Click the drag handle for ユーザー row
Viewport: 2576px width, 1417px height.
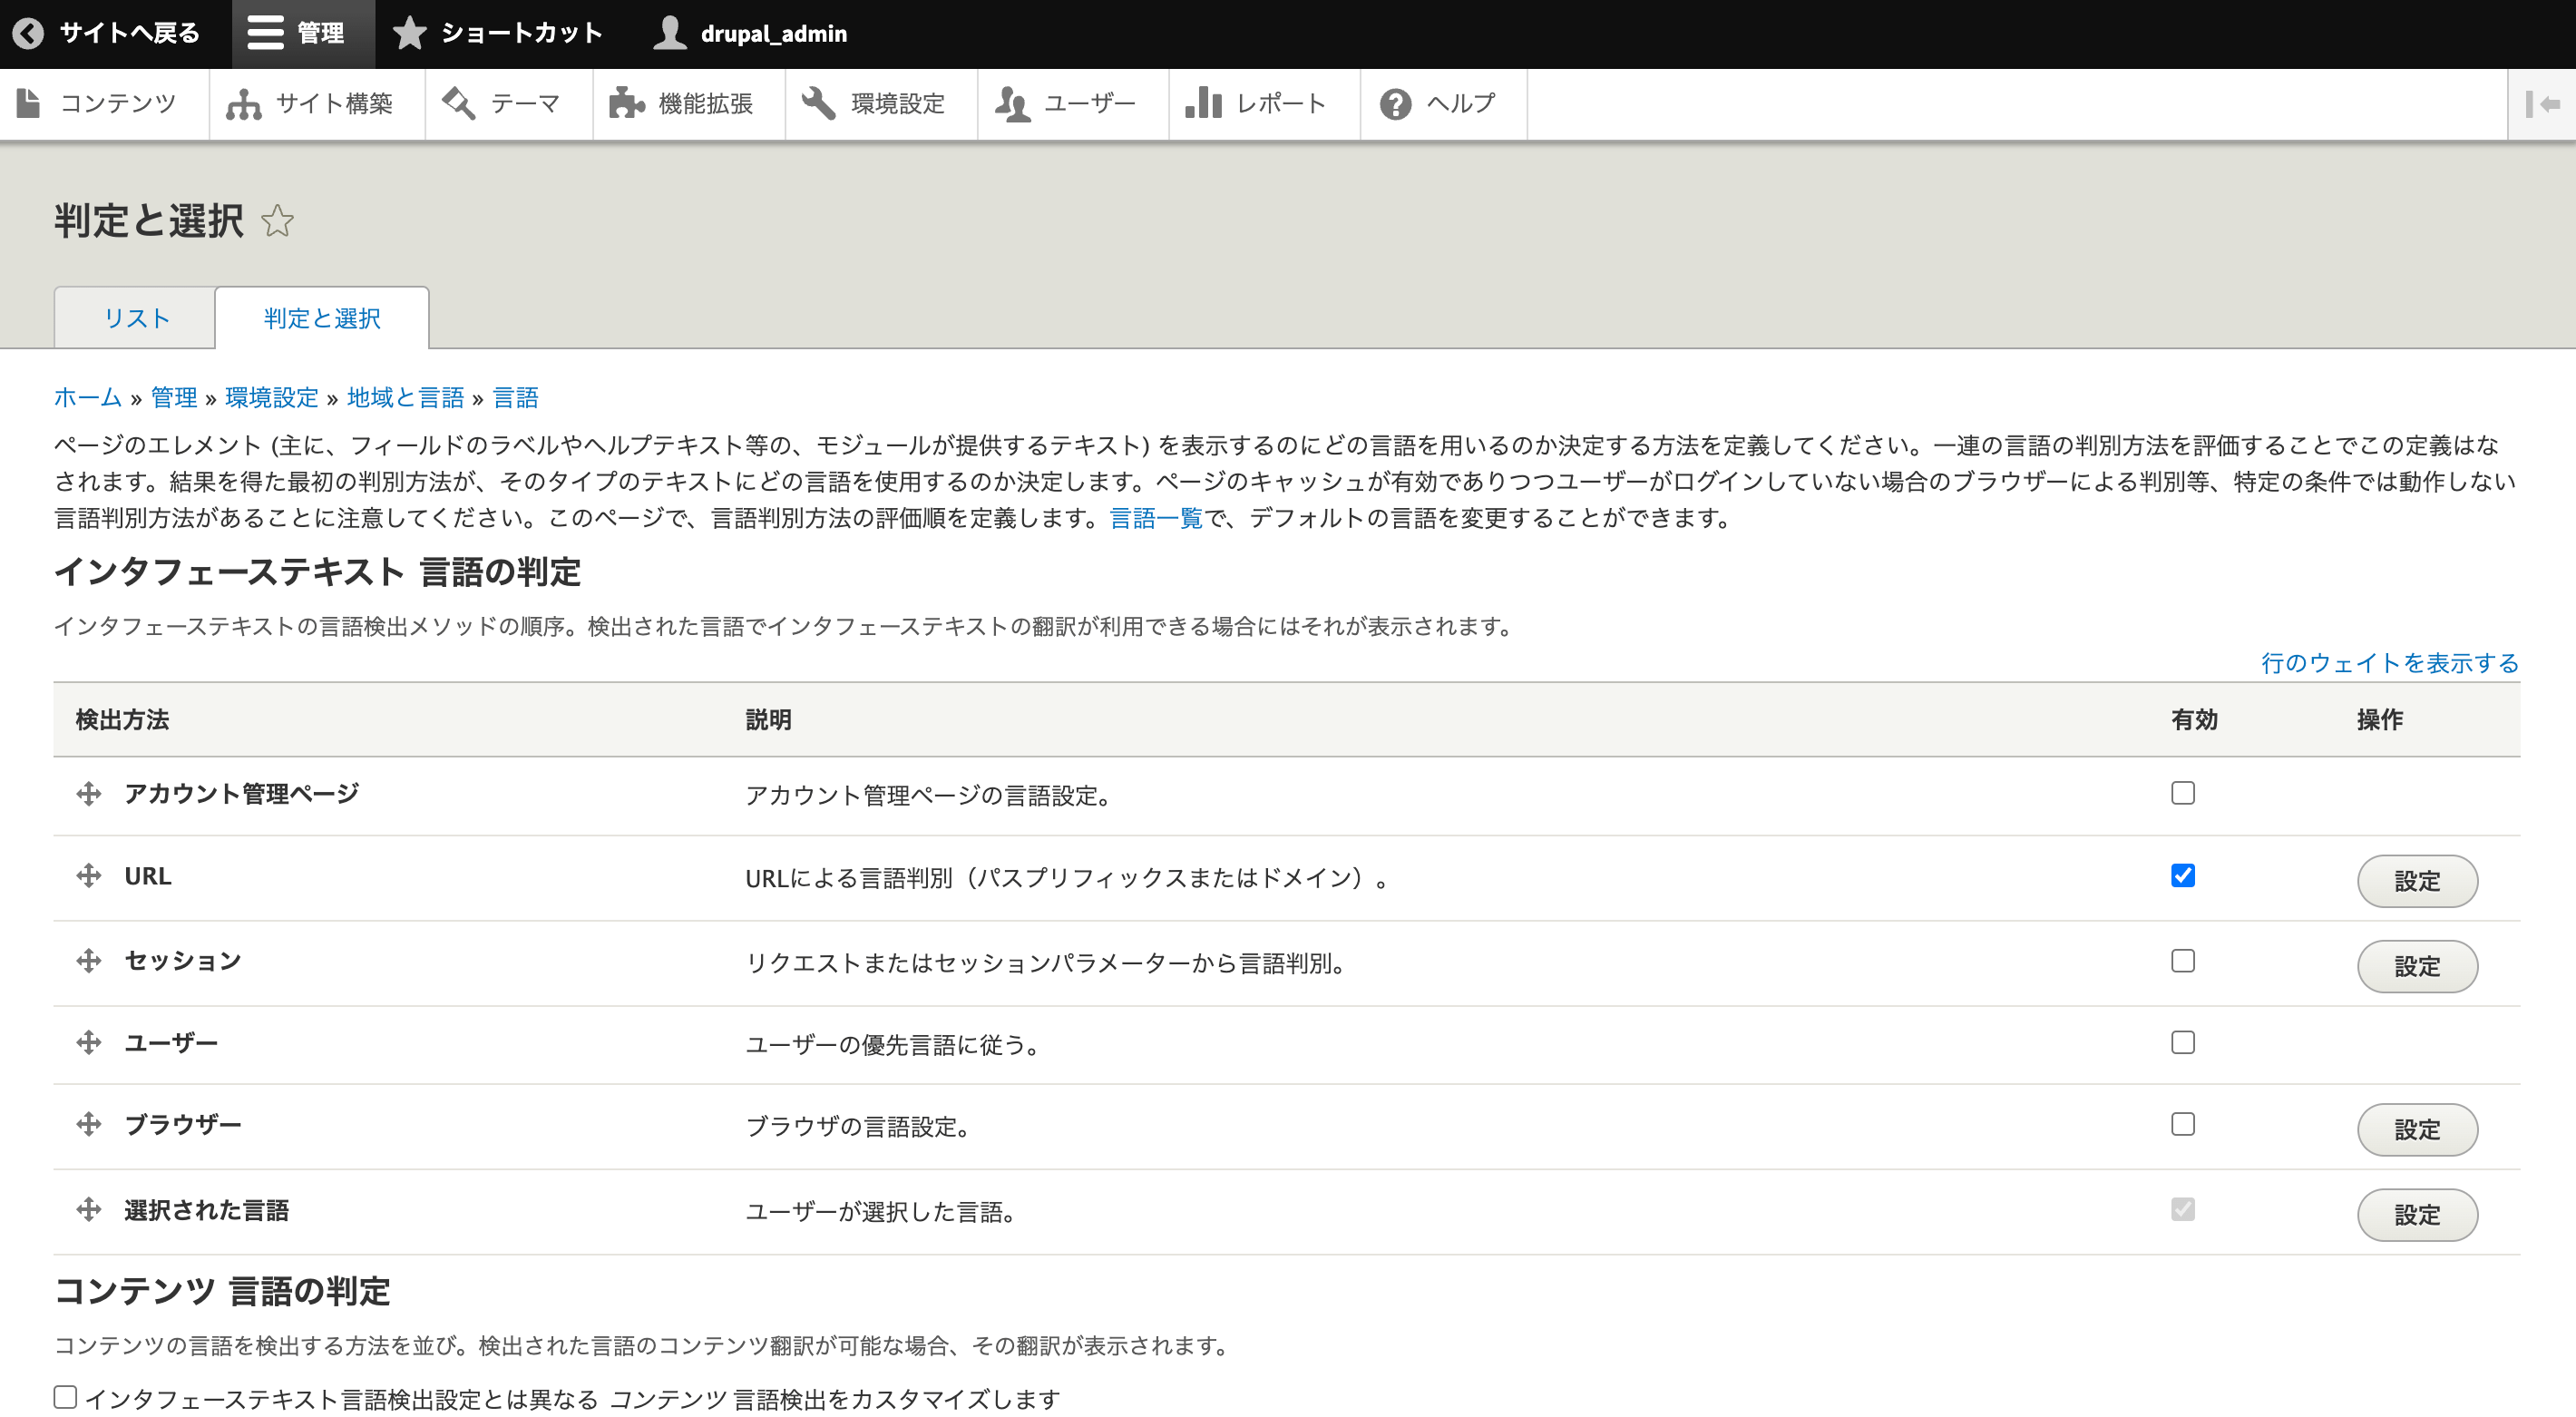point(89,1043)
